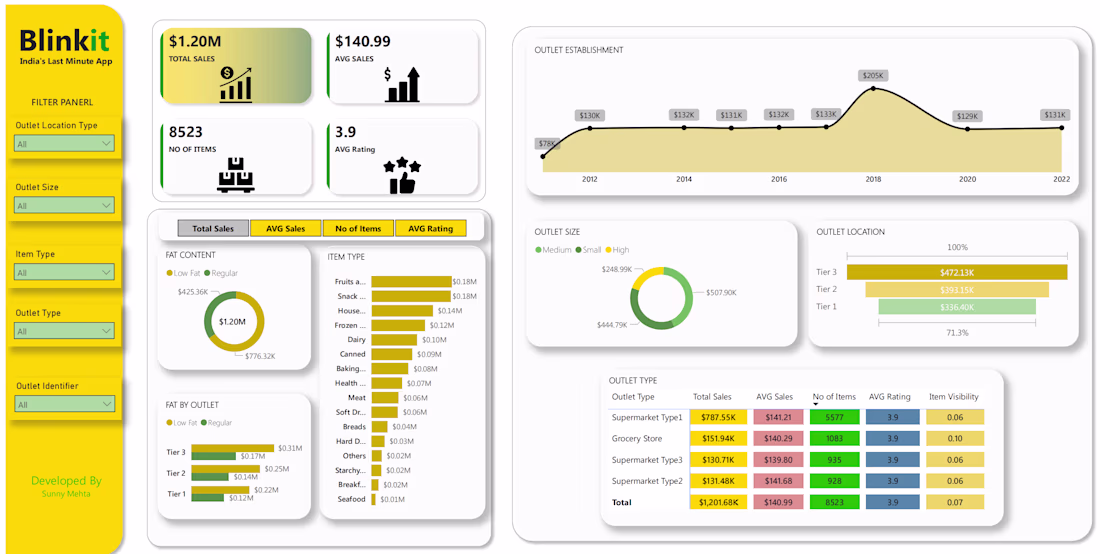Image resolution: width=1100 pixels, height=554 pixels.
Task: Open the Outlet Location Type dropdown
Action: coord(64,144)
